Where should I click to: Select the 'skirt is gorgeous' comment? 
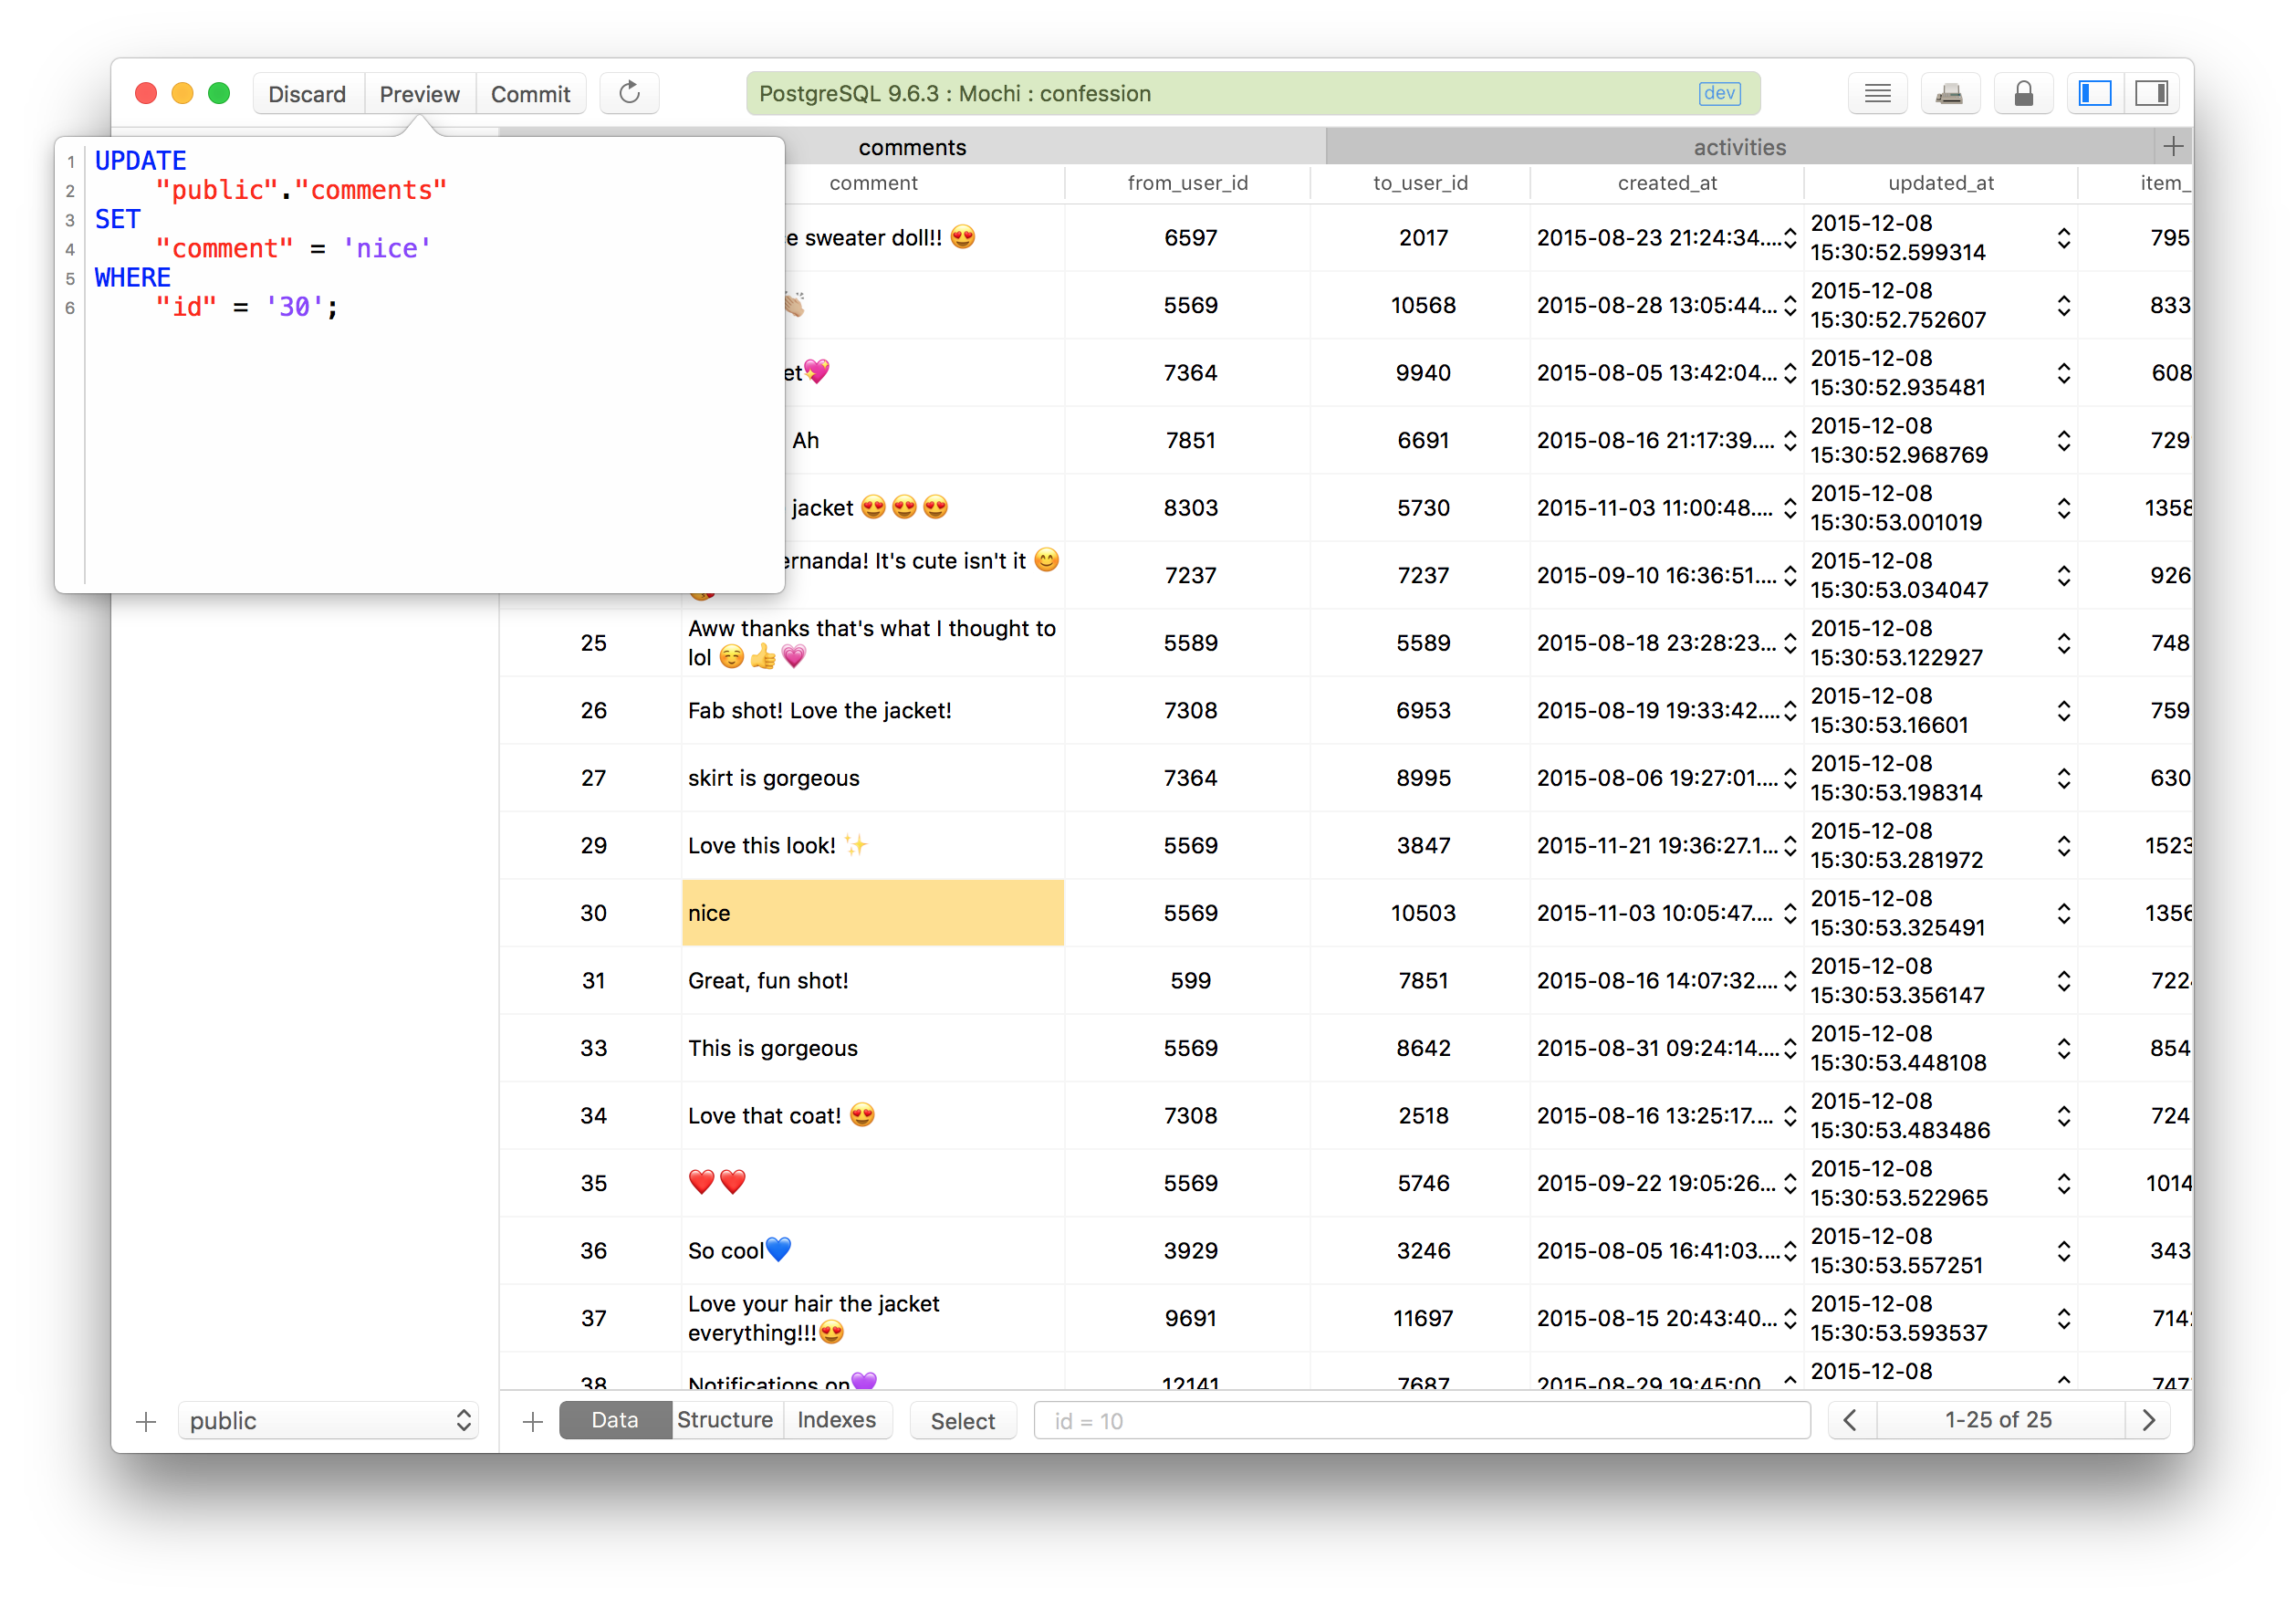(873, 778)
